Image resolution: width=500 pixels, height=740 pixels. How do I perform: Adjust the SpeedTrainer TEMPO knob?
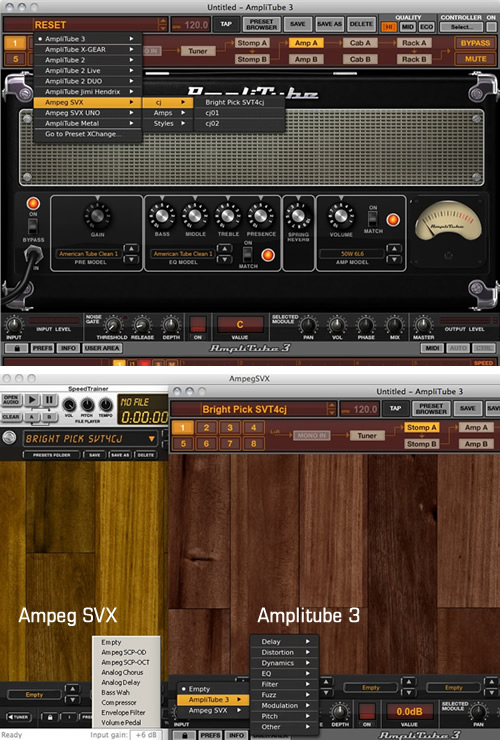(x=105, y=405)
